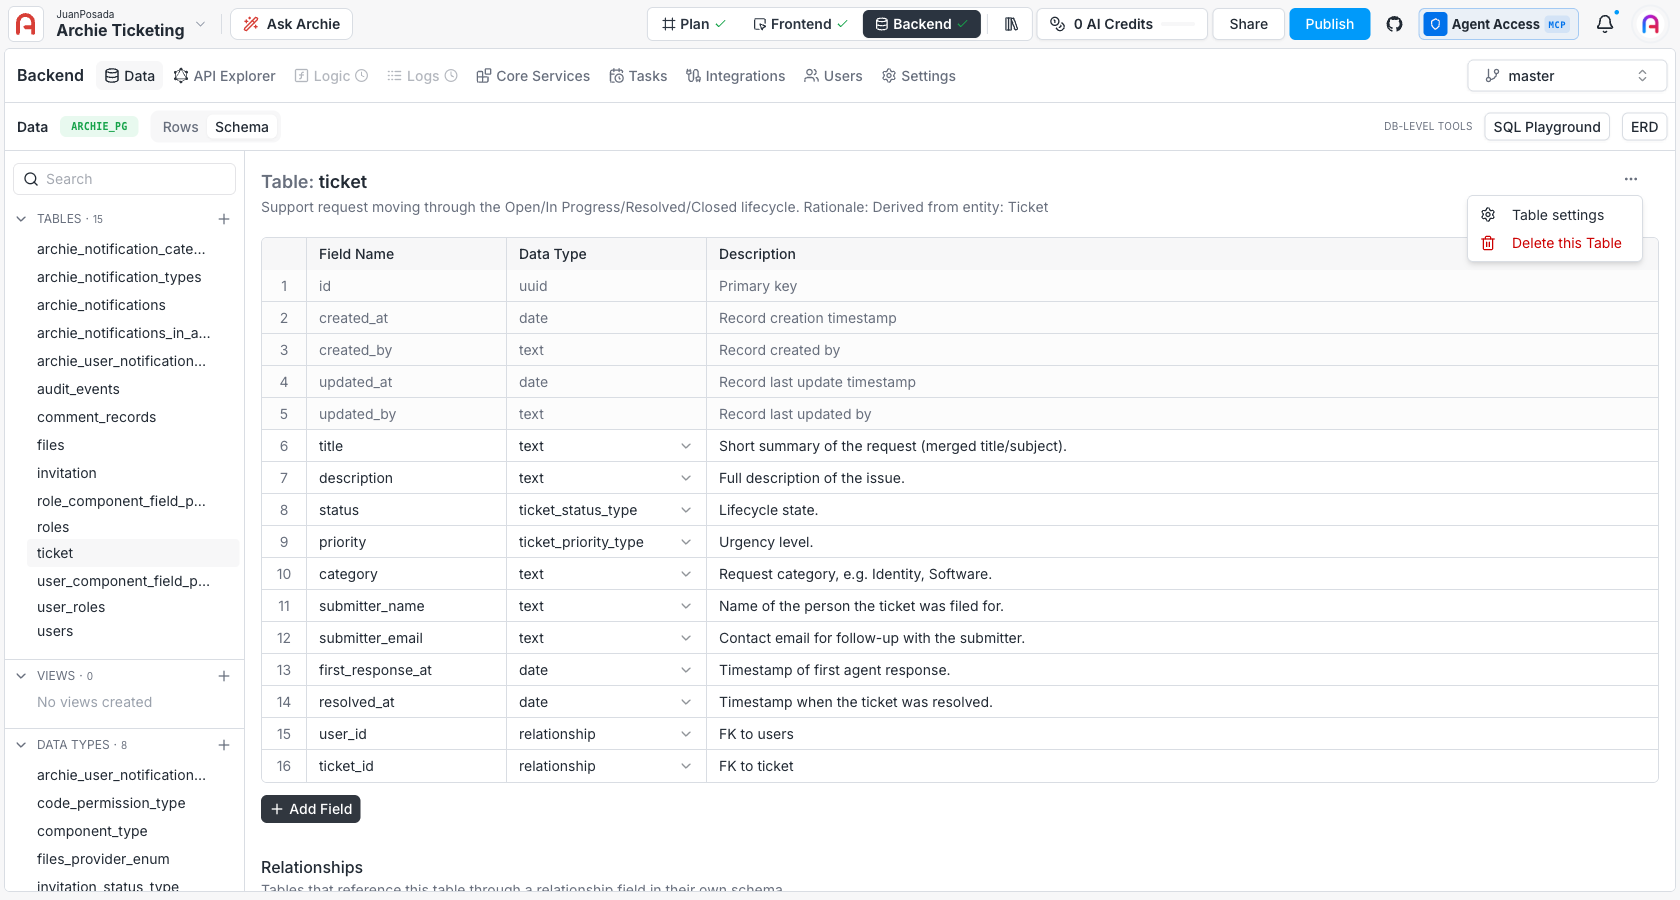The width and height of the screenshot is (1680, 900).
Task: Open the Users tab
Action: 833,76
